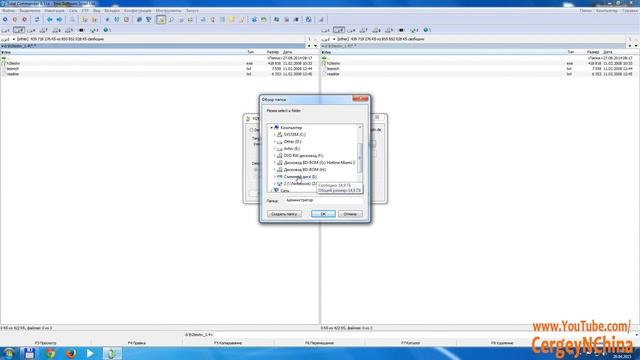Select Arhiv (E:) in folder tree
Screen dimensions: 640x360
coord(291,149)
